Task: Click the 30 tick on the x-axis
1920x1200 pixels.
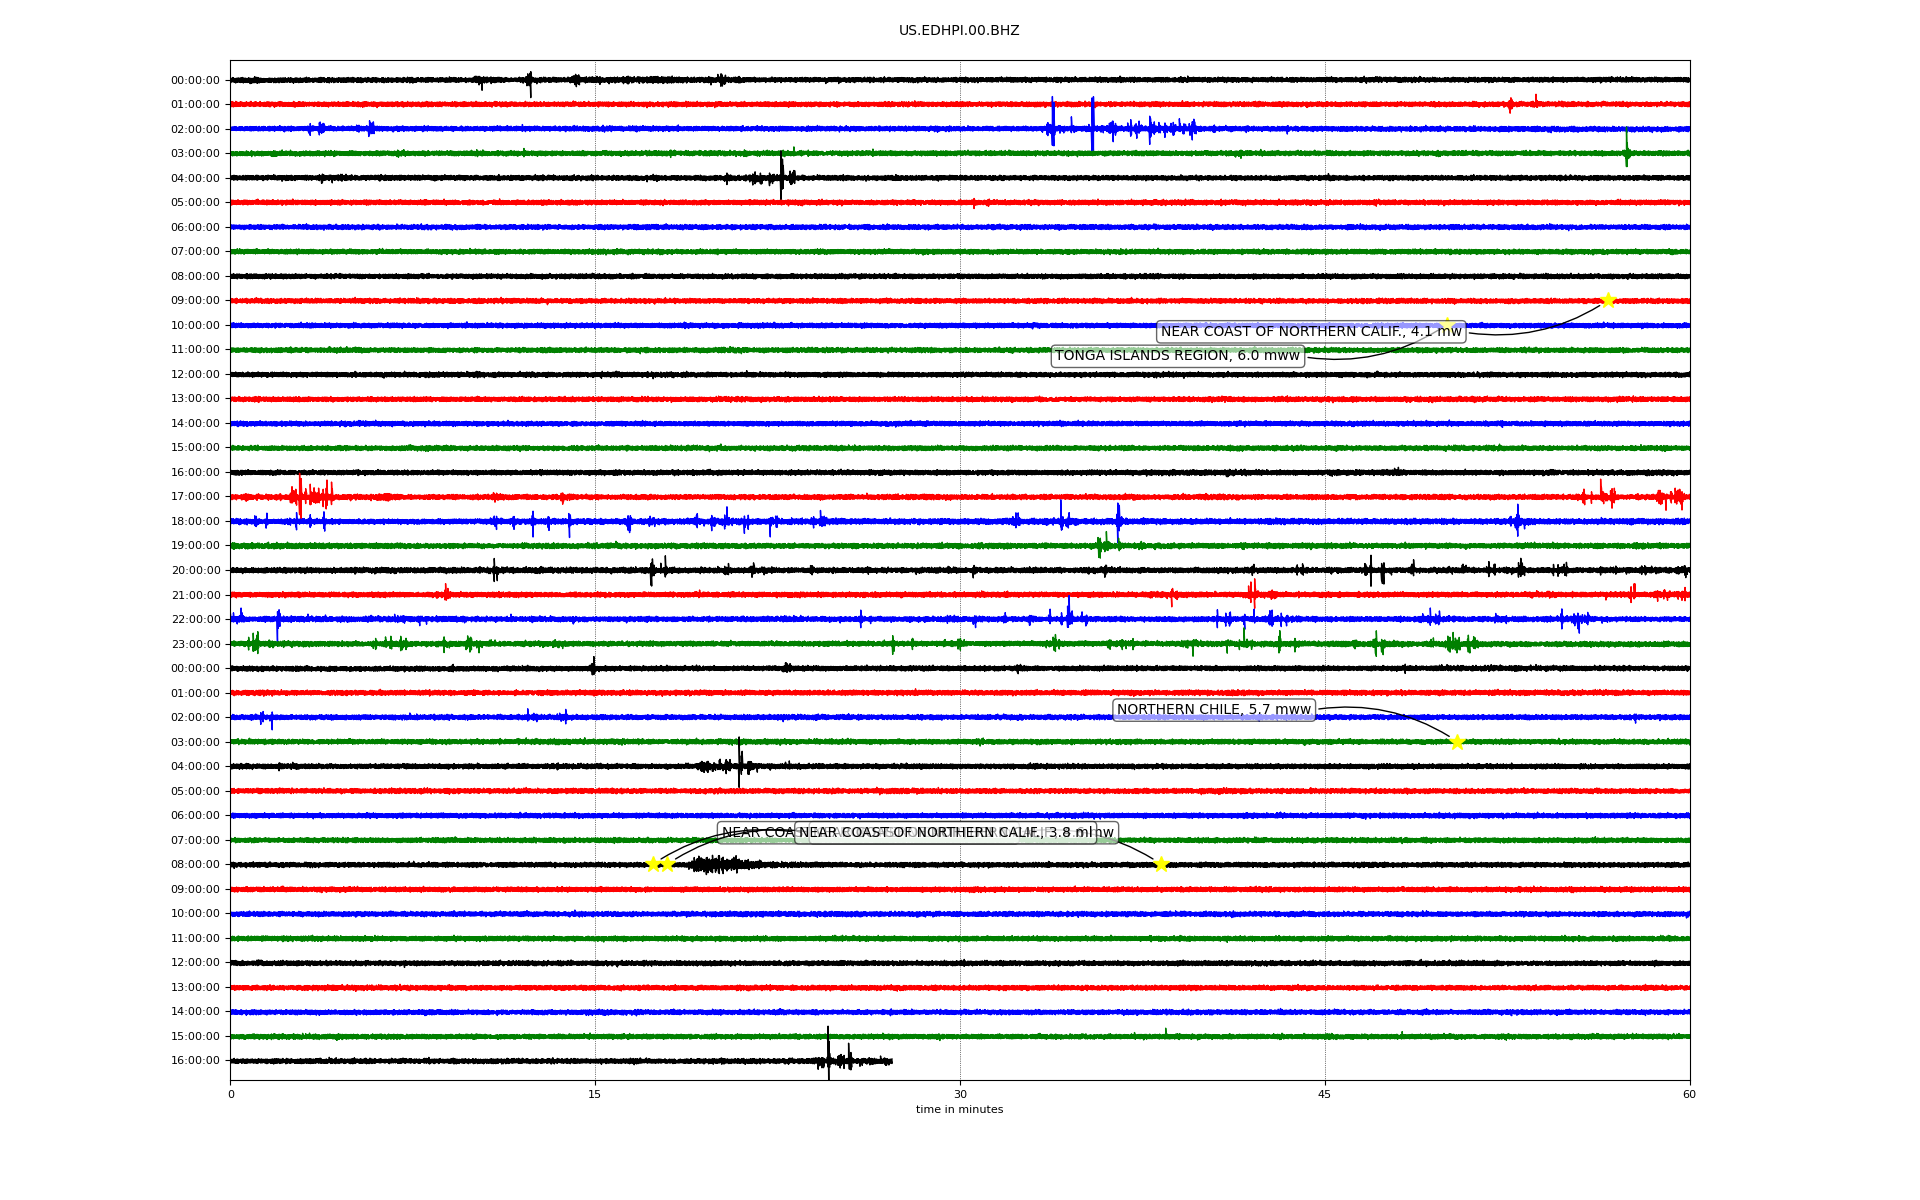Action: point(960,1094)
